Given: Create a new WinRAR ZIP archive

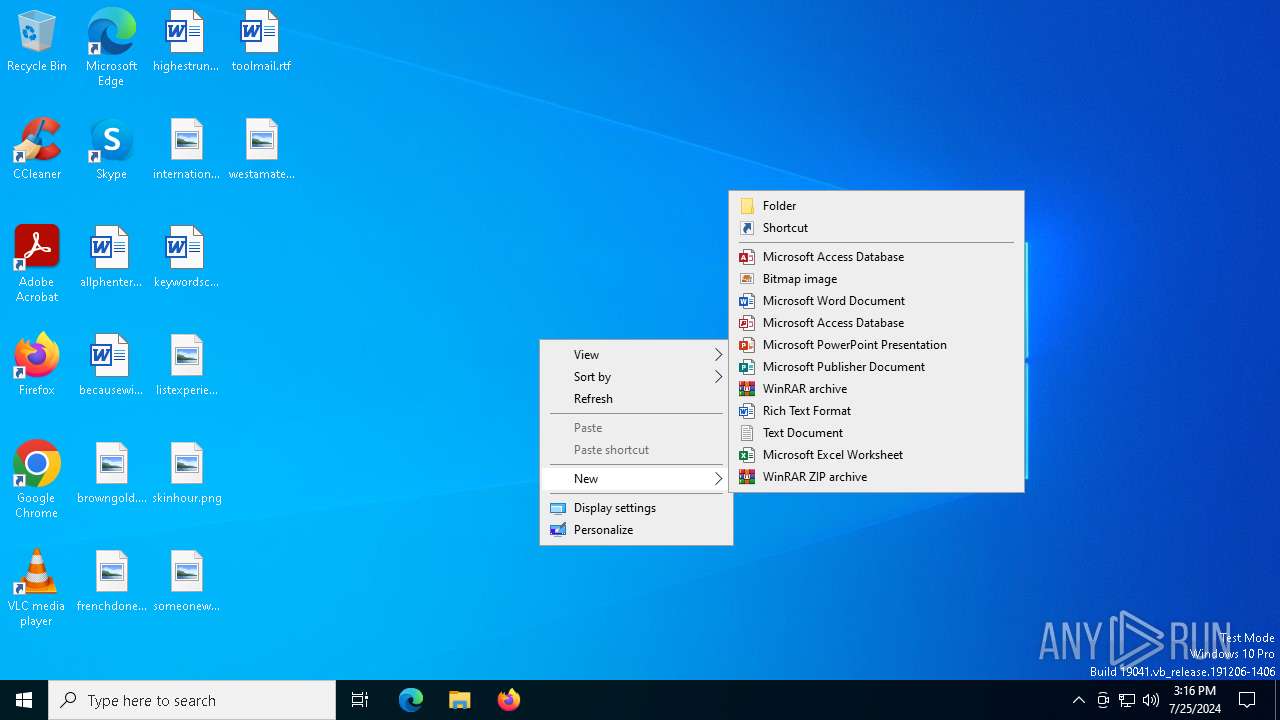Looking at the screenshot, I should pyautogui.click(x=876, y=477).
